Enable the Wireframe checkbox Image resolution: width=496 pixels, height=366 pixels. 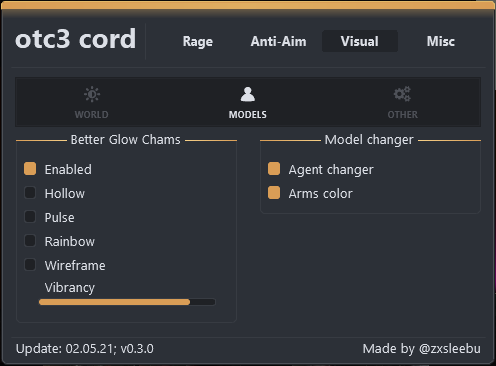click(30, 265)
